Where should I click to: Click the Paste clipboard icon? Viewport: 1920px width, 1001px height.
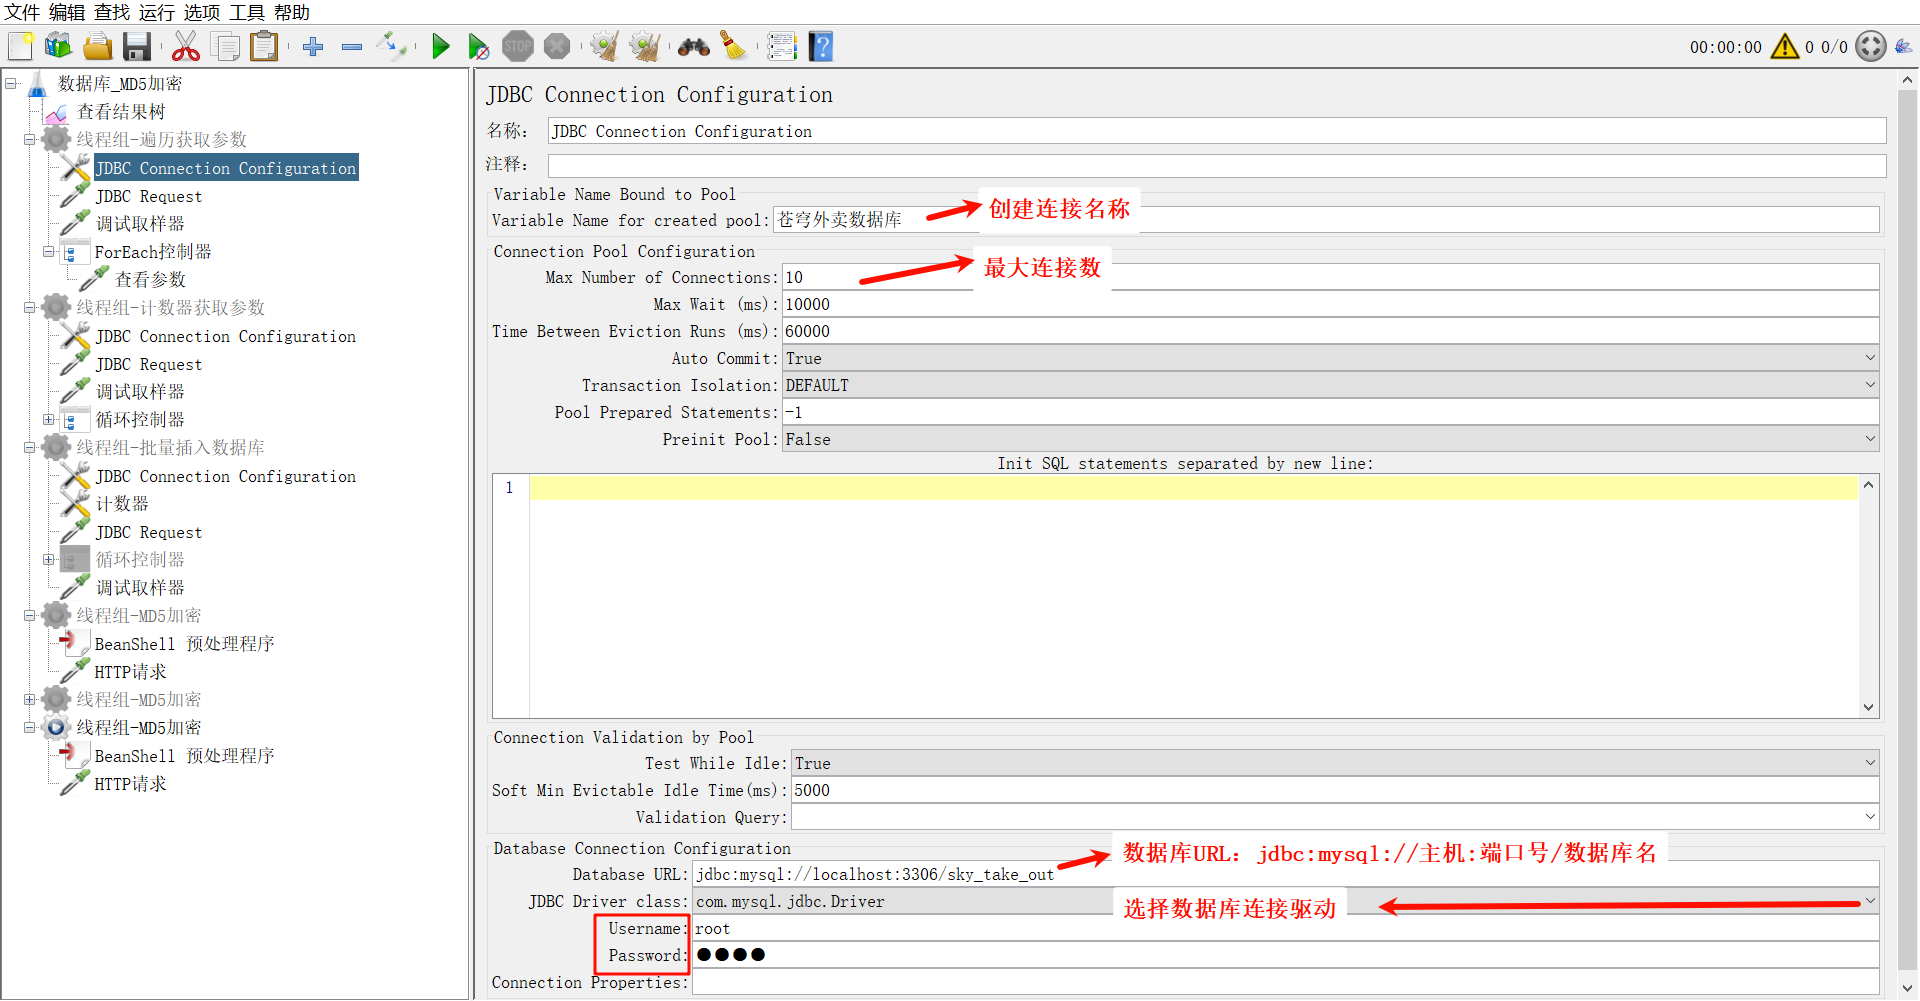pos(264,46)
